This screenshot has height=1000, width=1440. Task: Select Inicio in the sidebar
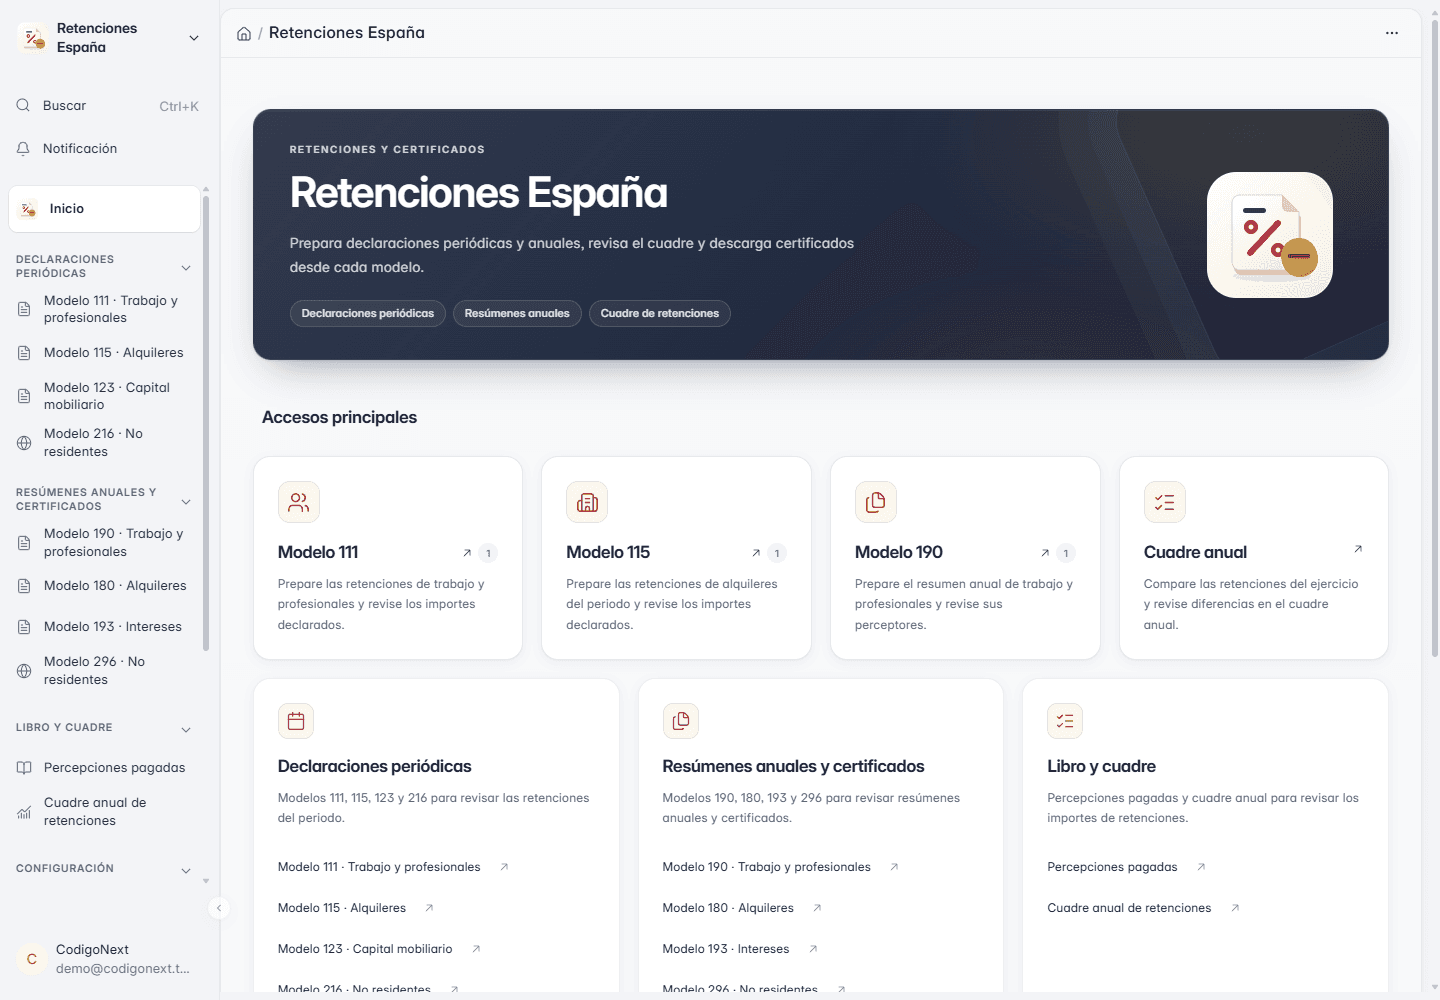(x=104, y=209)
